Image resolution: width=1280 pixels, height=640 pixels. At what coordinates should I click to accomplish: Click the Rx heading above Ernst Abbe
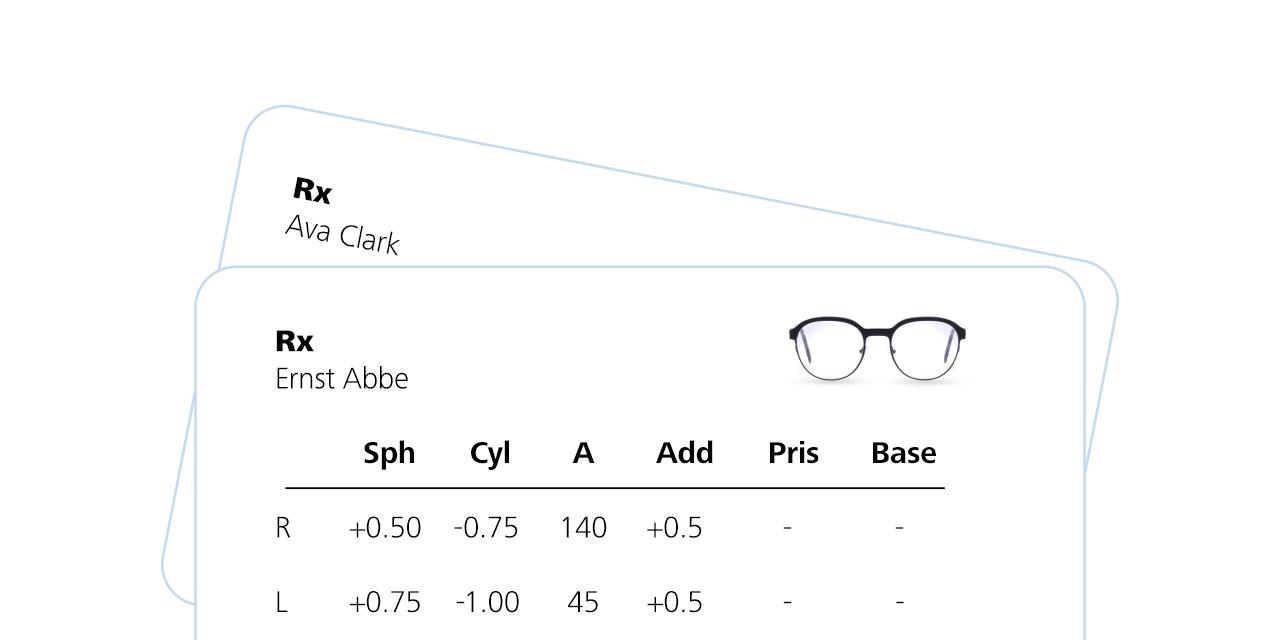click(x=294, y=341)
